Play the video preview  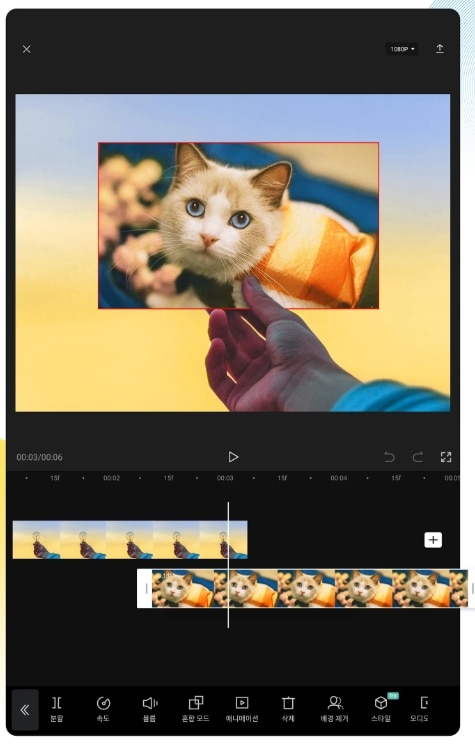click(233, 457)
